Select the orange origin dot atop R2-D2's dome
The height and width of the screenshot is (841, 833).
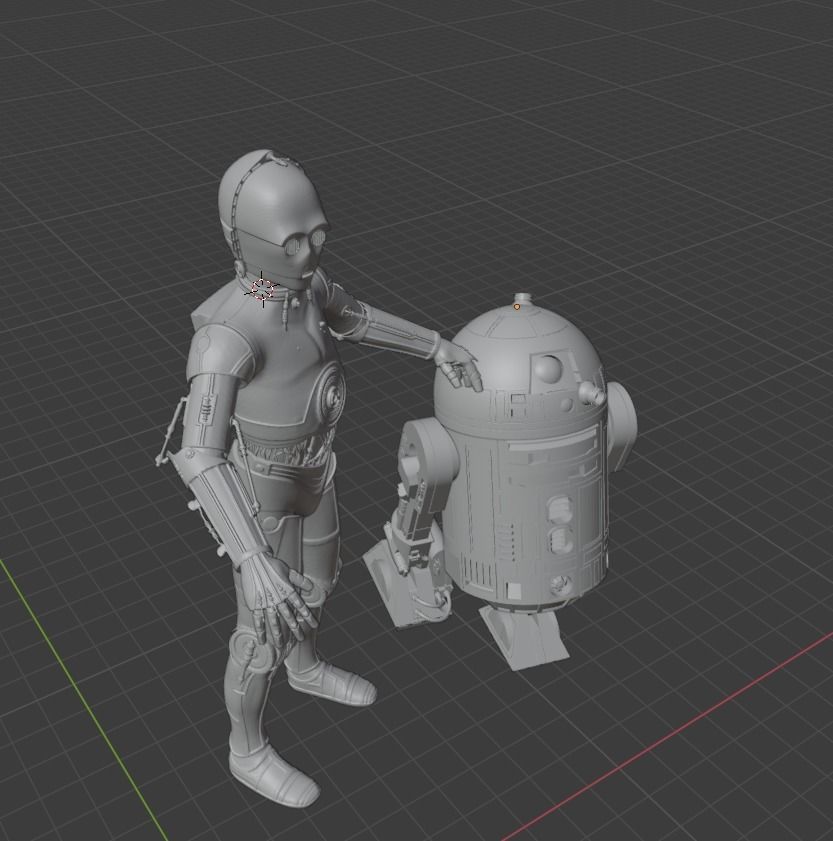(517, 307)
